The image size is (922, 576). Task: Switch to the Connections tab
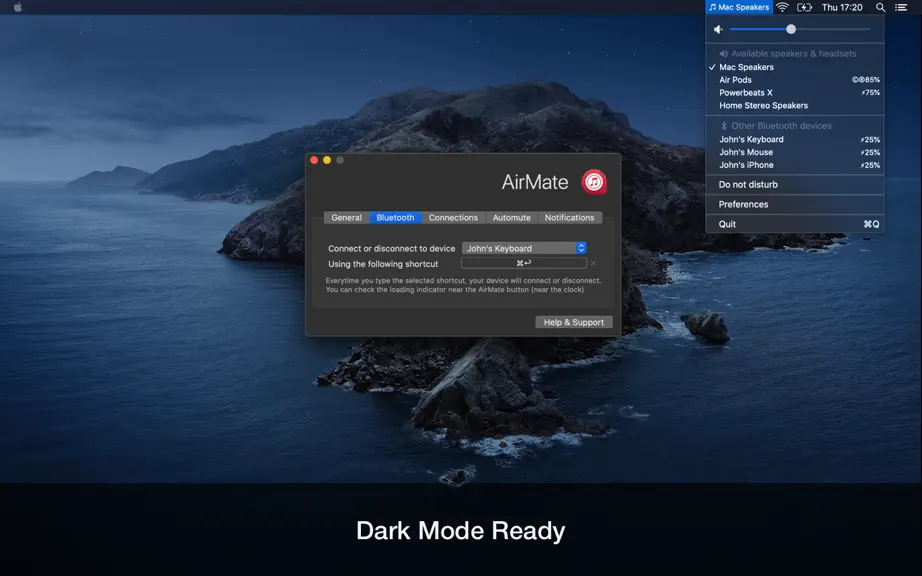click(x=453, y=217)
